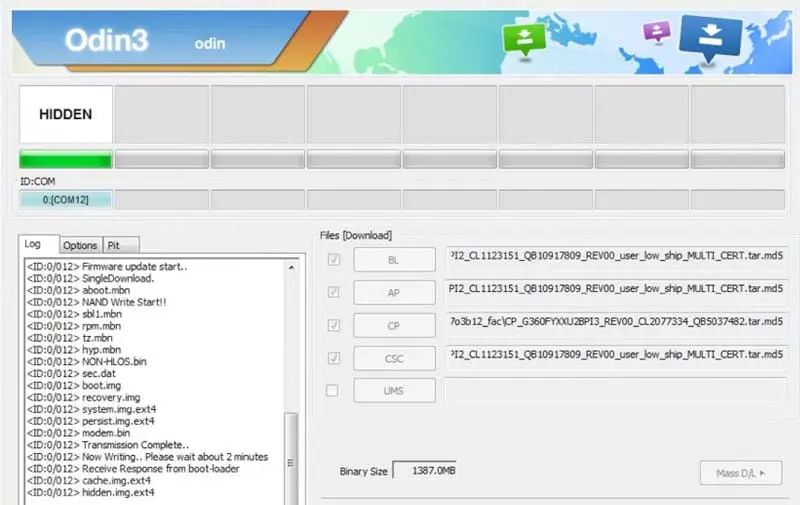The width and height of the screenshot is (800, 505).
Task: Click log line persist.img.ext4
Action: tap(91, 421)
